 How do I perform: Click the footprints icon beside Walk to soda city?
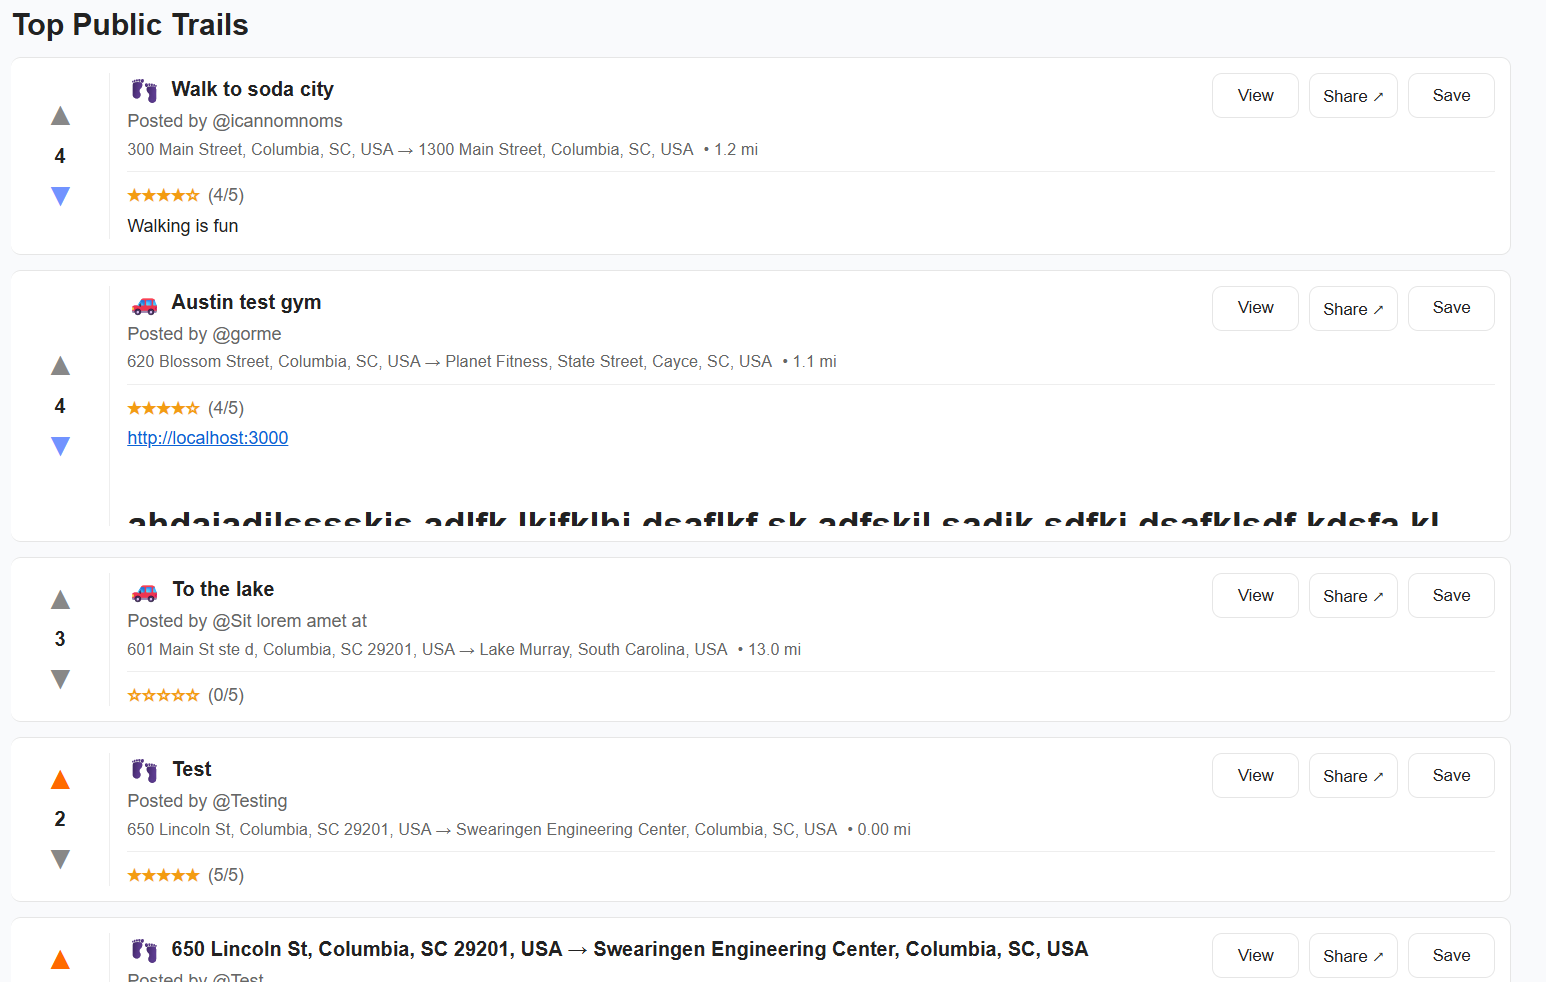(x=144, y=90)
